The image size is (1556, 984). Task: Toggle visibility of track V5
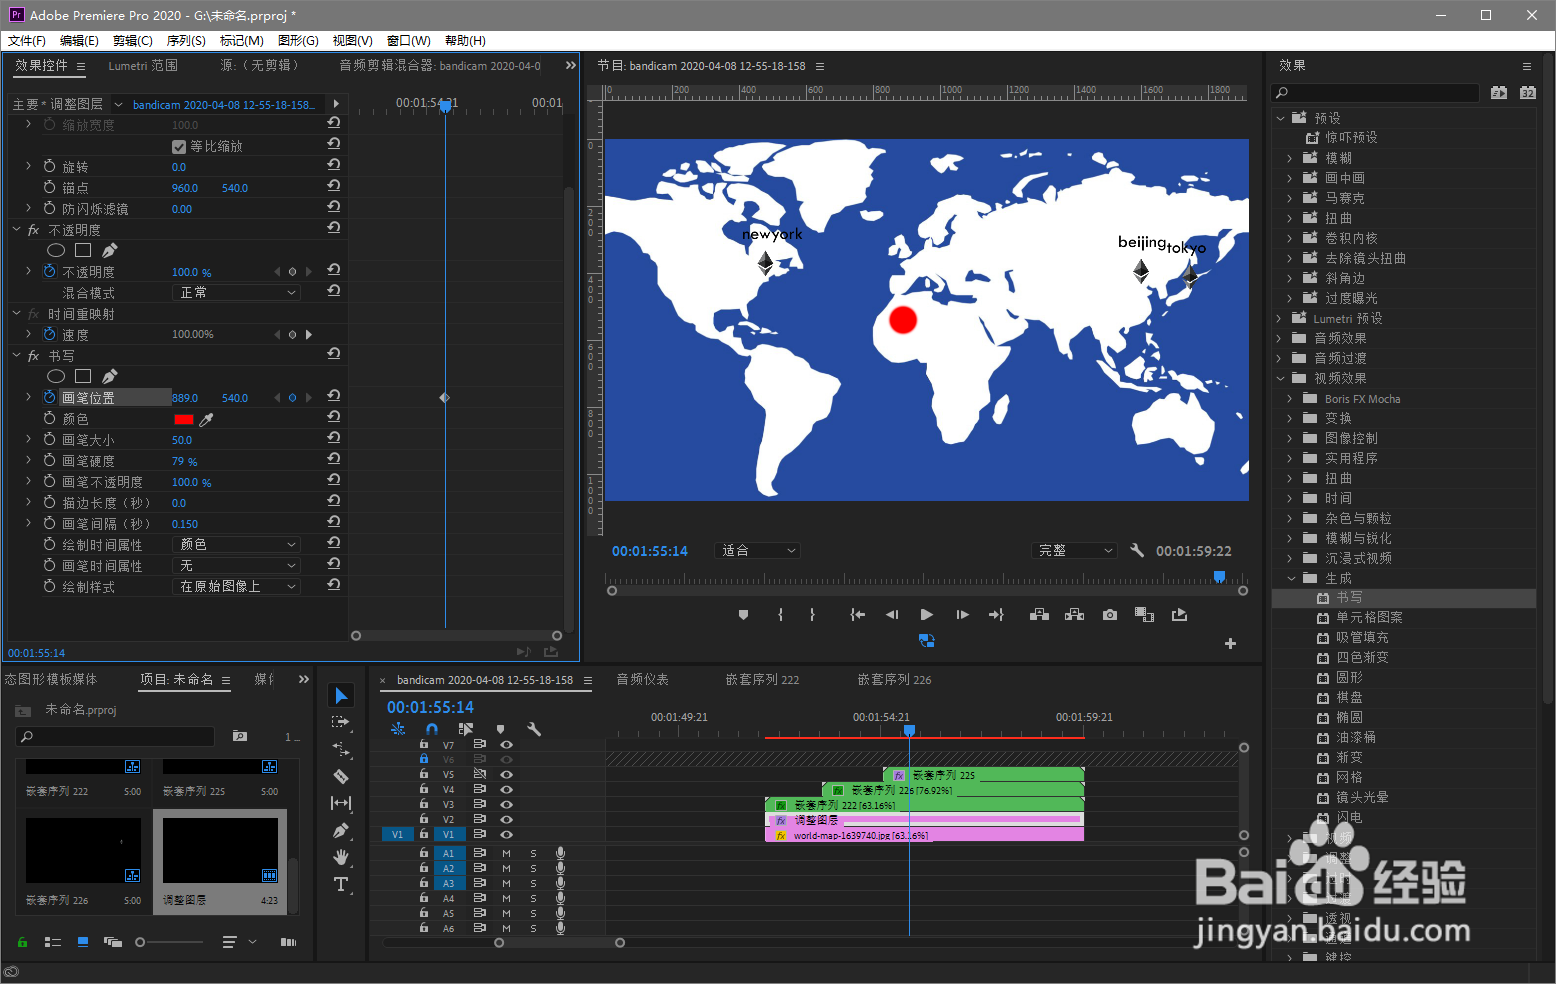[506, 774]
